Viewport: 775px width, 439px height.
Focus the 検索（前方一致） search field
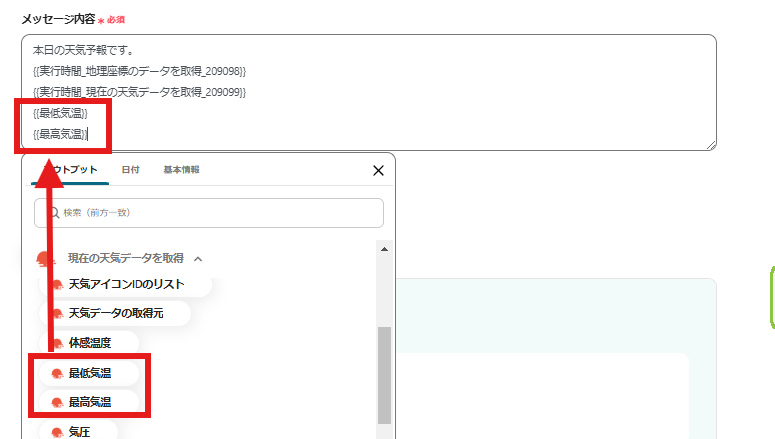tap(209, 213)
